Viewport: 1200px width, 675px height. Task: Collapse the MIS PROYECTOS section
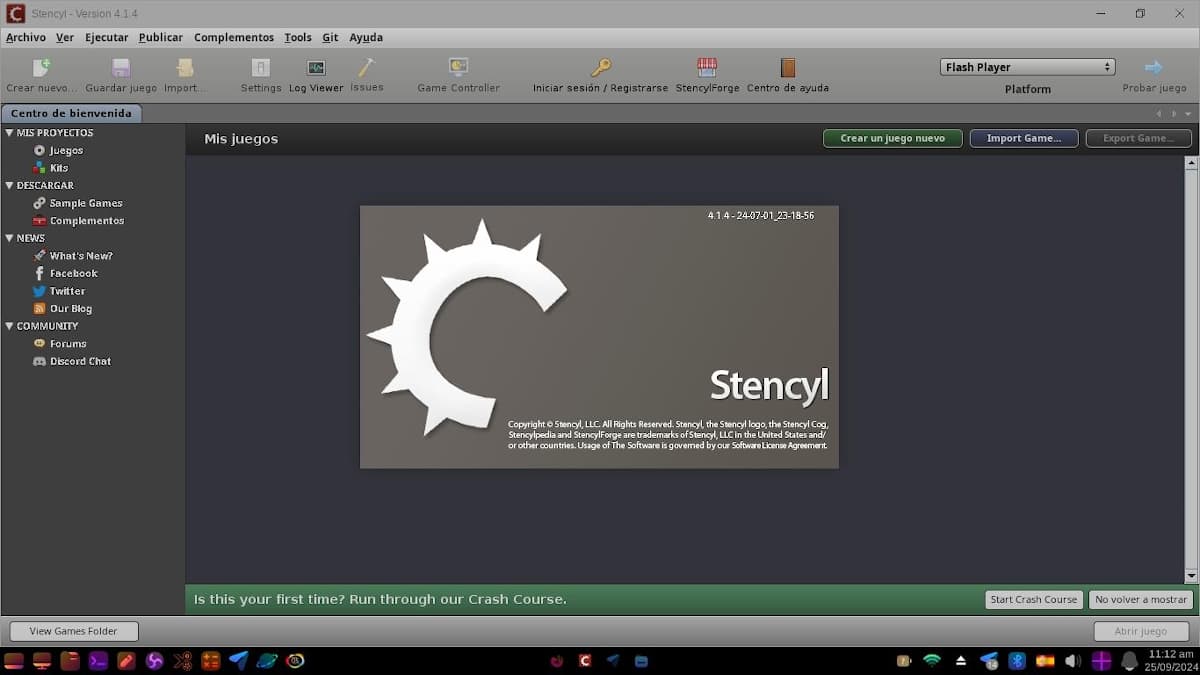[10, 133]
